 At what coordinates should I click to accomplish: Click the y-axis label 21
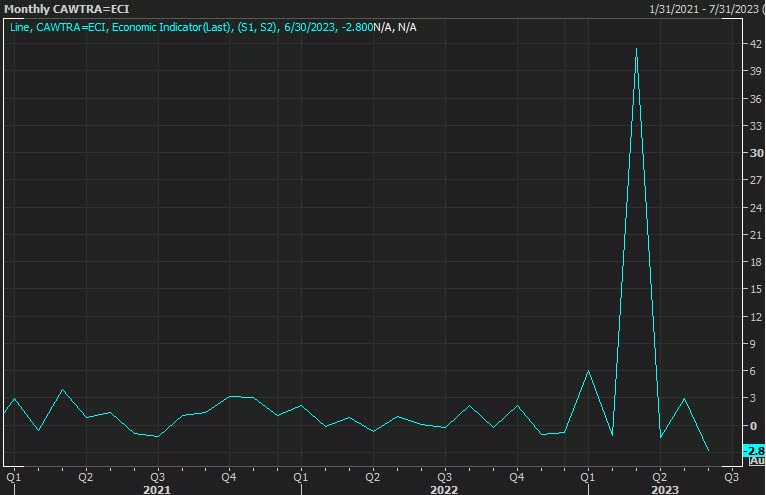coord(756,235)
